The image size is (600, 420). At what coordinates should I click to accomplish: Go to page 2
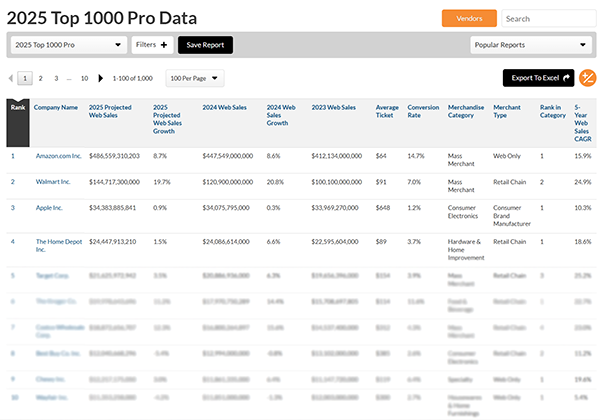point(41,78)
